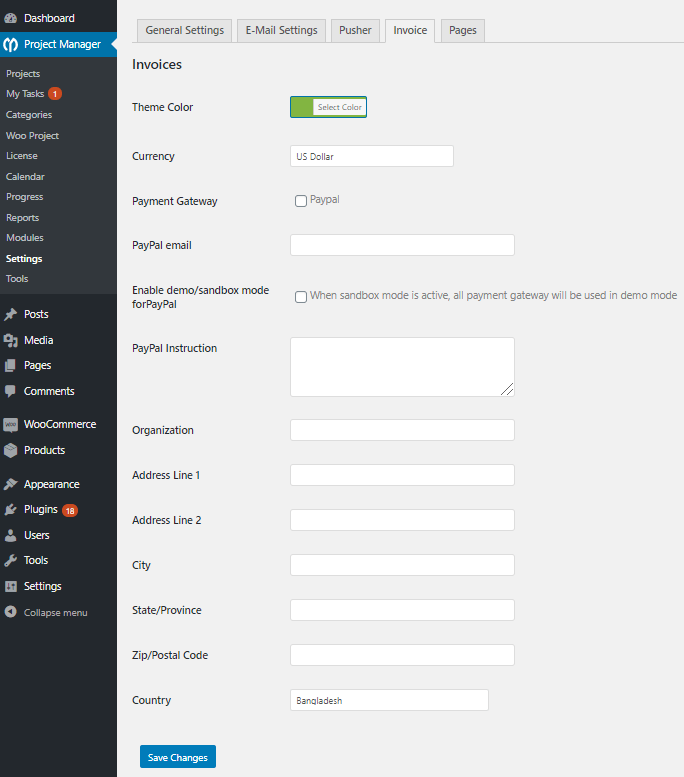Open the Pages settings tab
684x777 pixels.
point(462,31)
